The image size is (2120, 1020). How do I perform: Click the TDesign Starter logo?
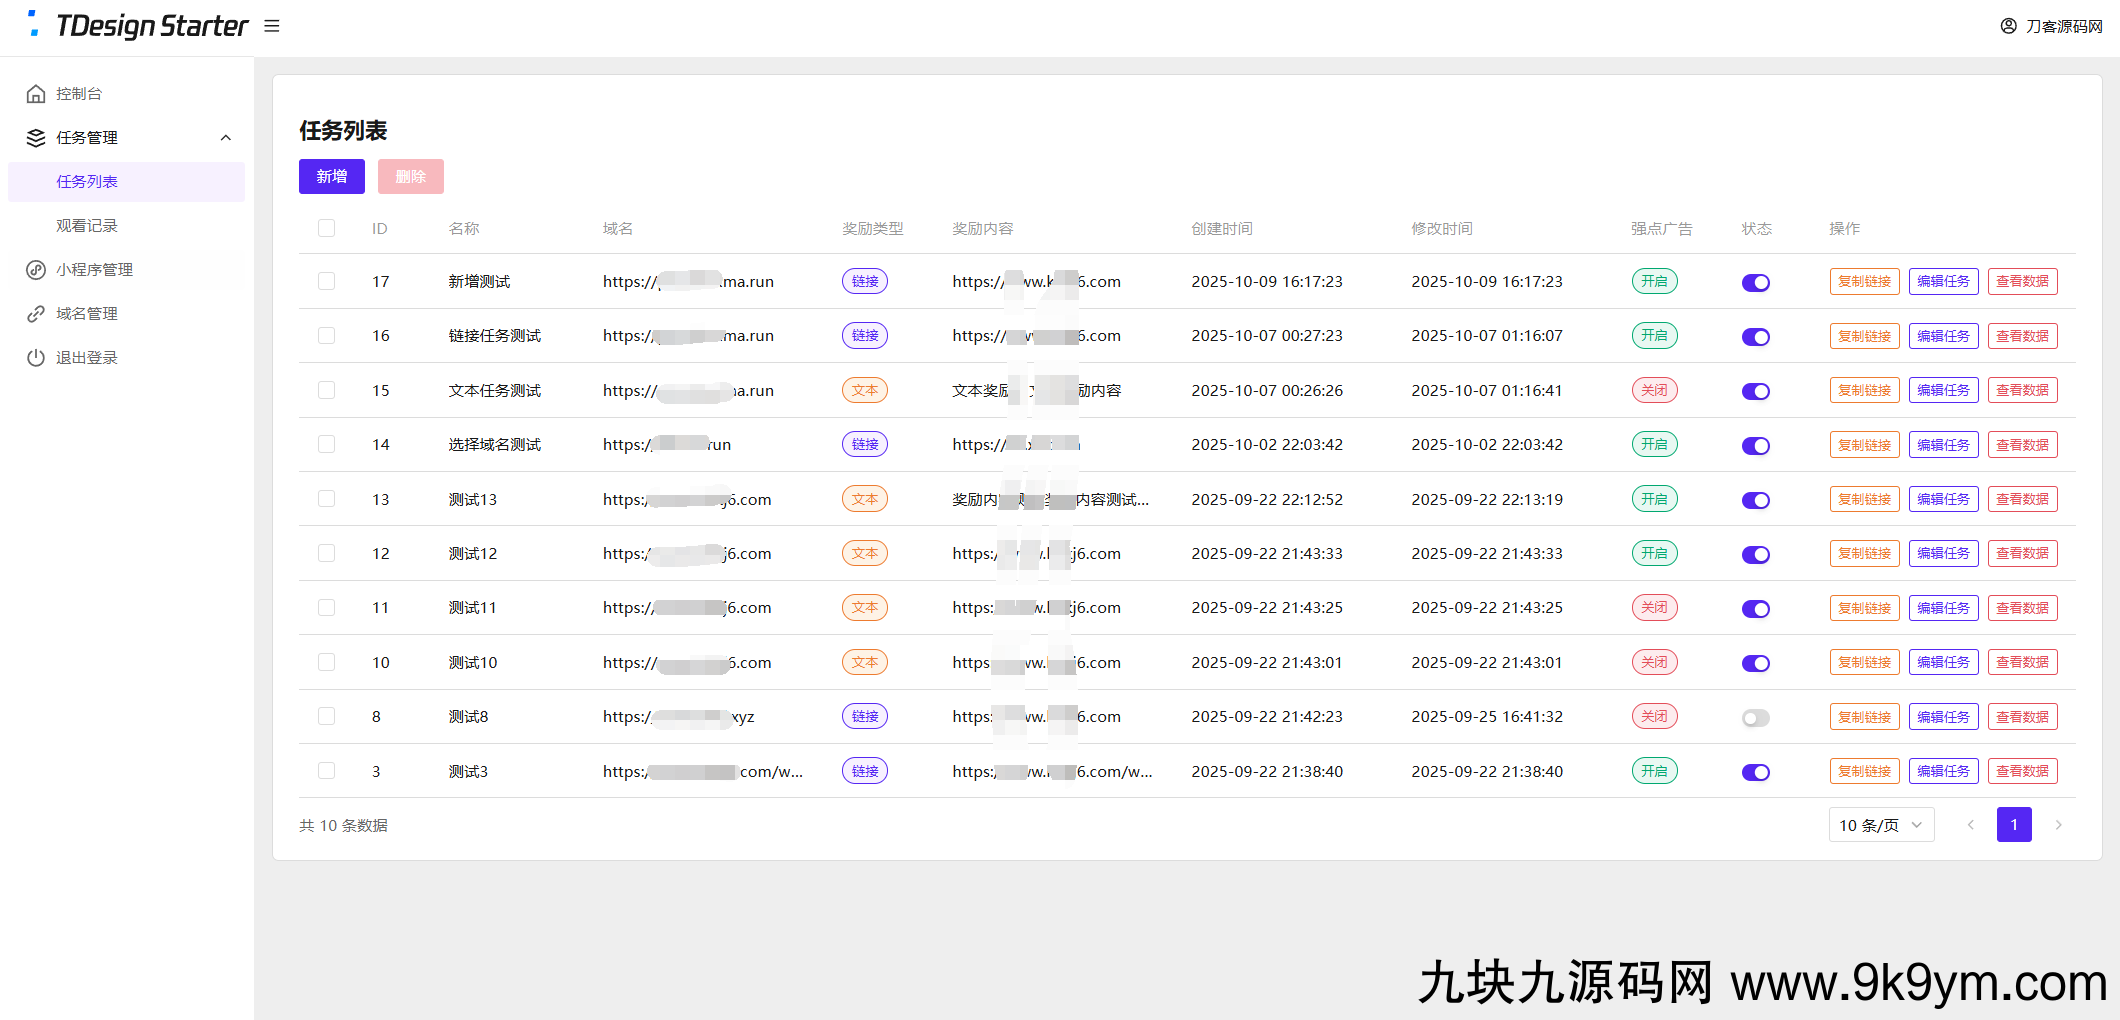click(x=138, y=26)
